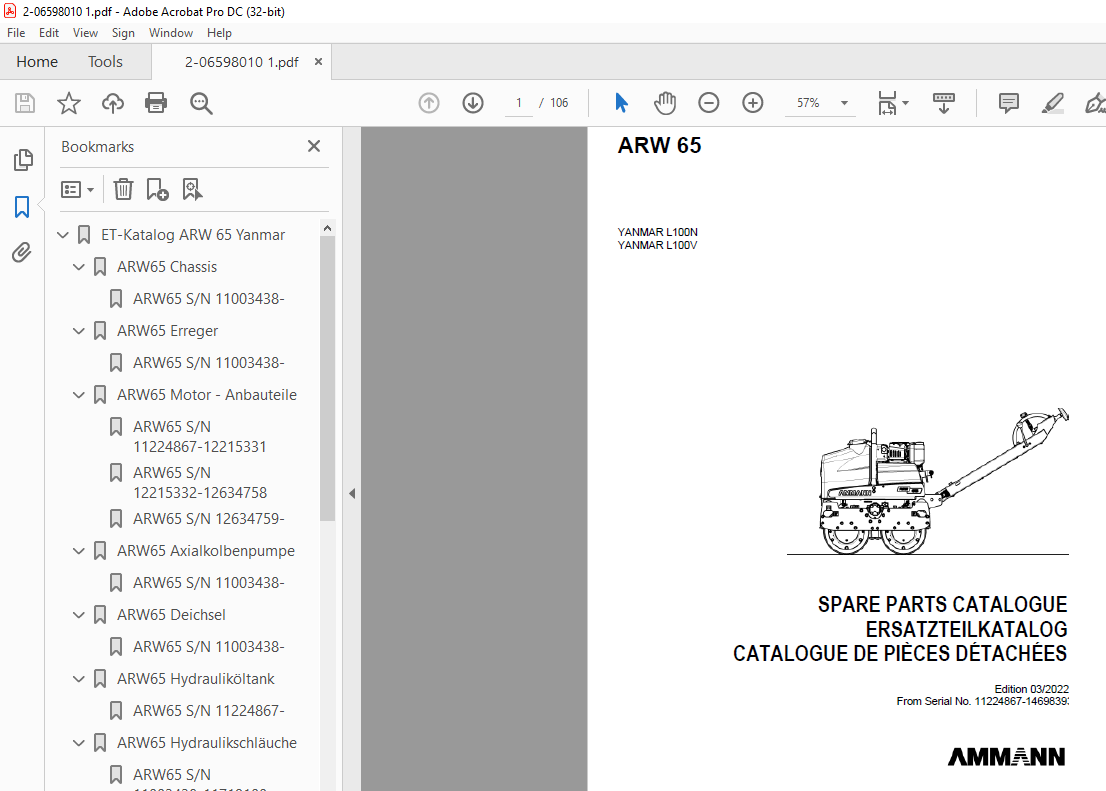This screenshot has width=1106, height=791.
Task: Select the ET-Katalog ARW 65 Yanmar bookmark
Action: tap(193, 235)
